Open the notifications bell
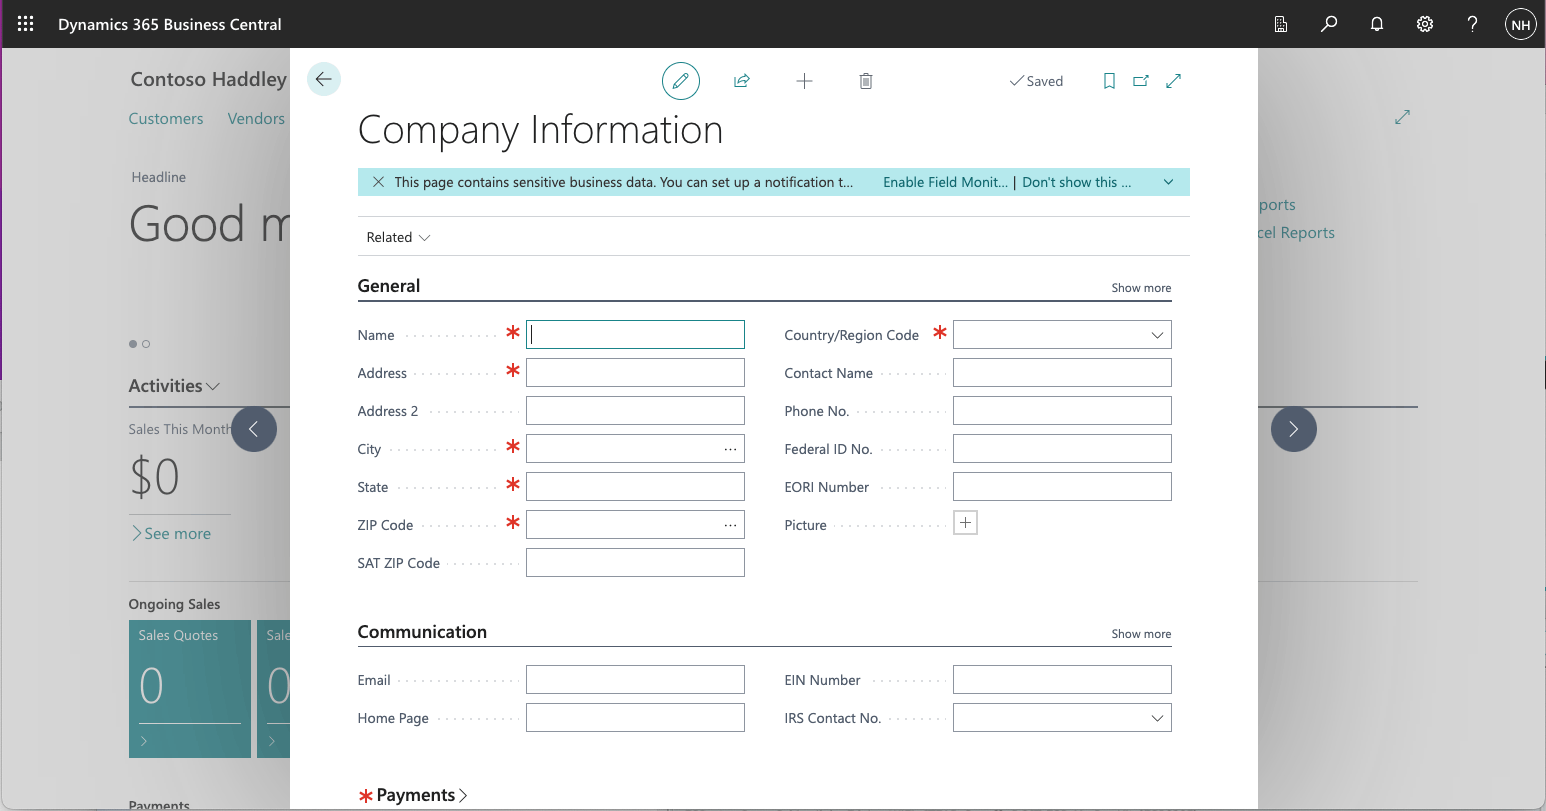The image size is (1546, 811). pos(1377,24)
